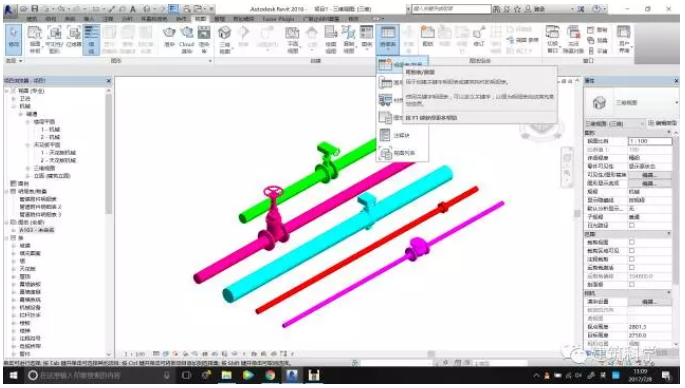Toggle the 裁剪区域可见 crop region visible checkbox
Image resolution: width=685 pixels, height=388 pixels.
[632, 251]
